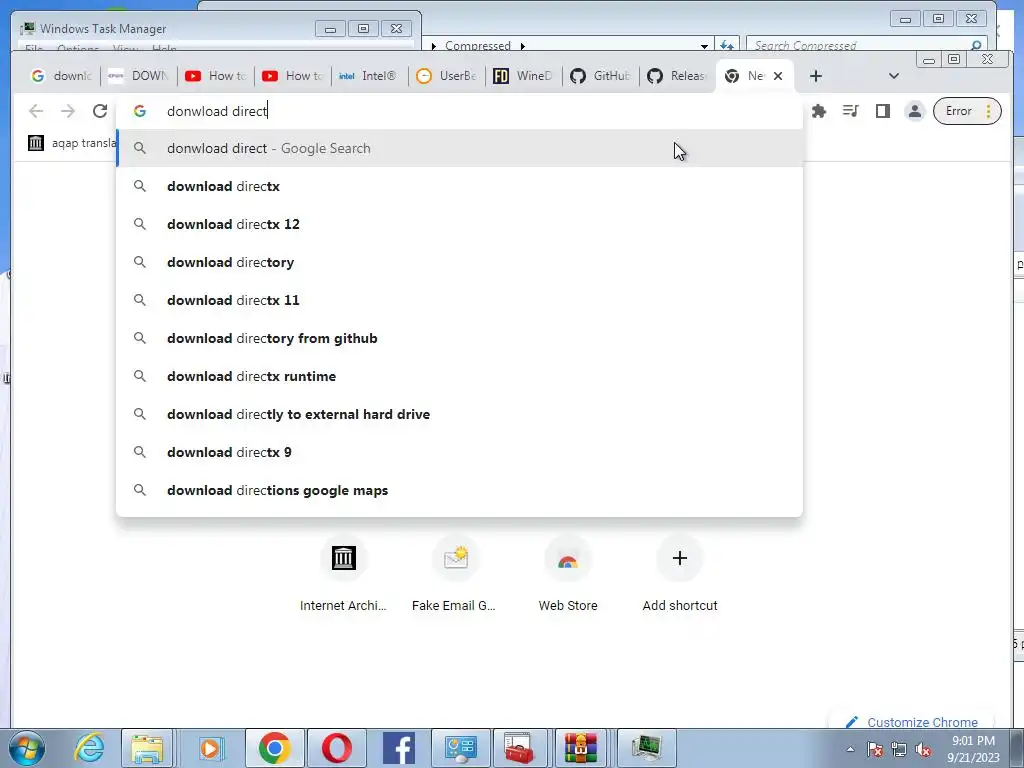Select 'download directx runtime' suggestion
Image resolution: width=1024 pixels, height=768 pixels.
pos(459,376)
